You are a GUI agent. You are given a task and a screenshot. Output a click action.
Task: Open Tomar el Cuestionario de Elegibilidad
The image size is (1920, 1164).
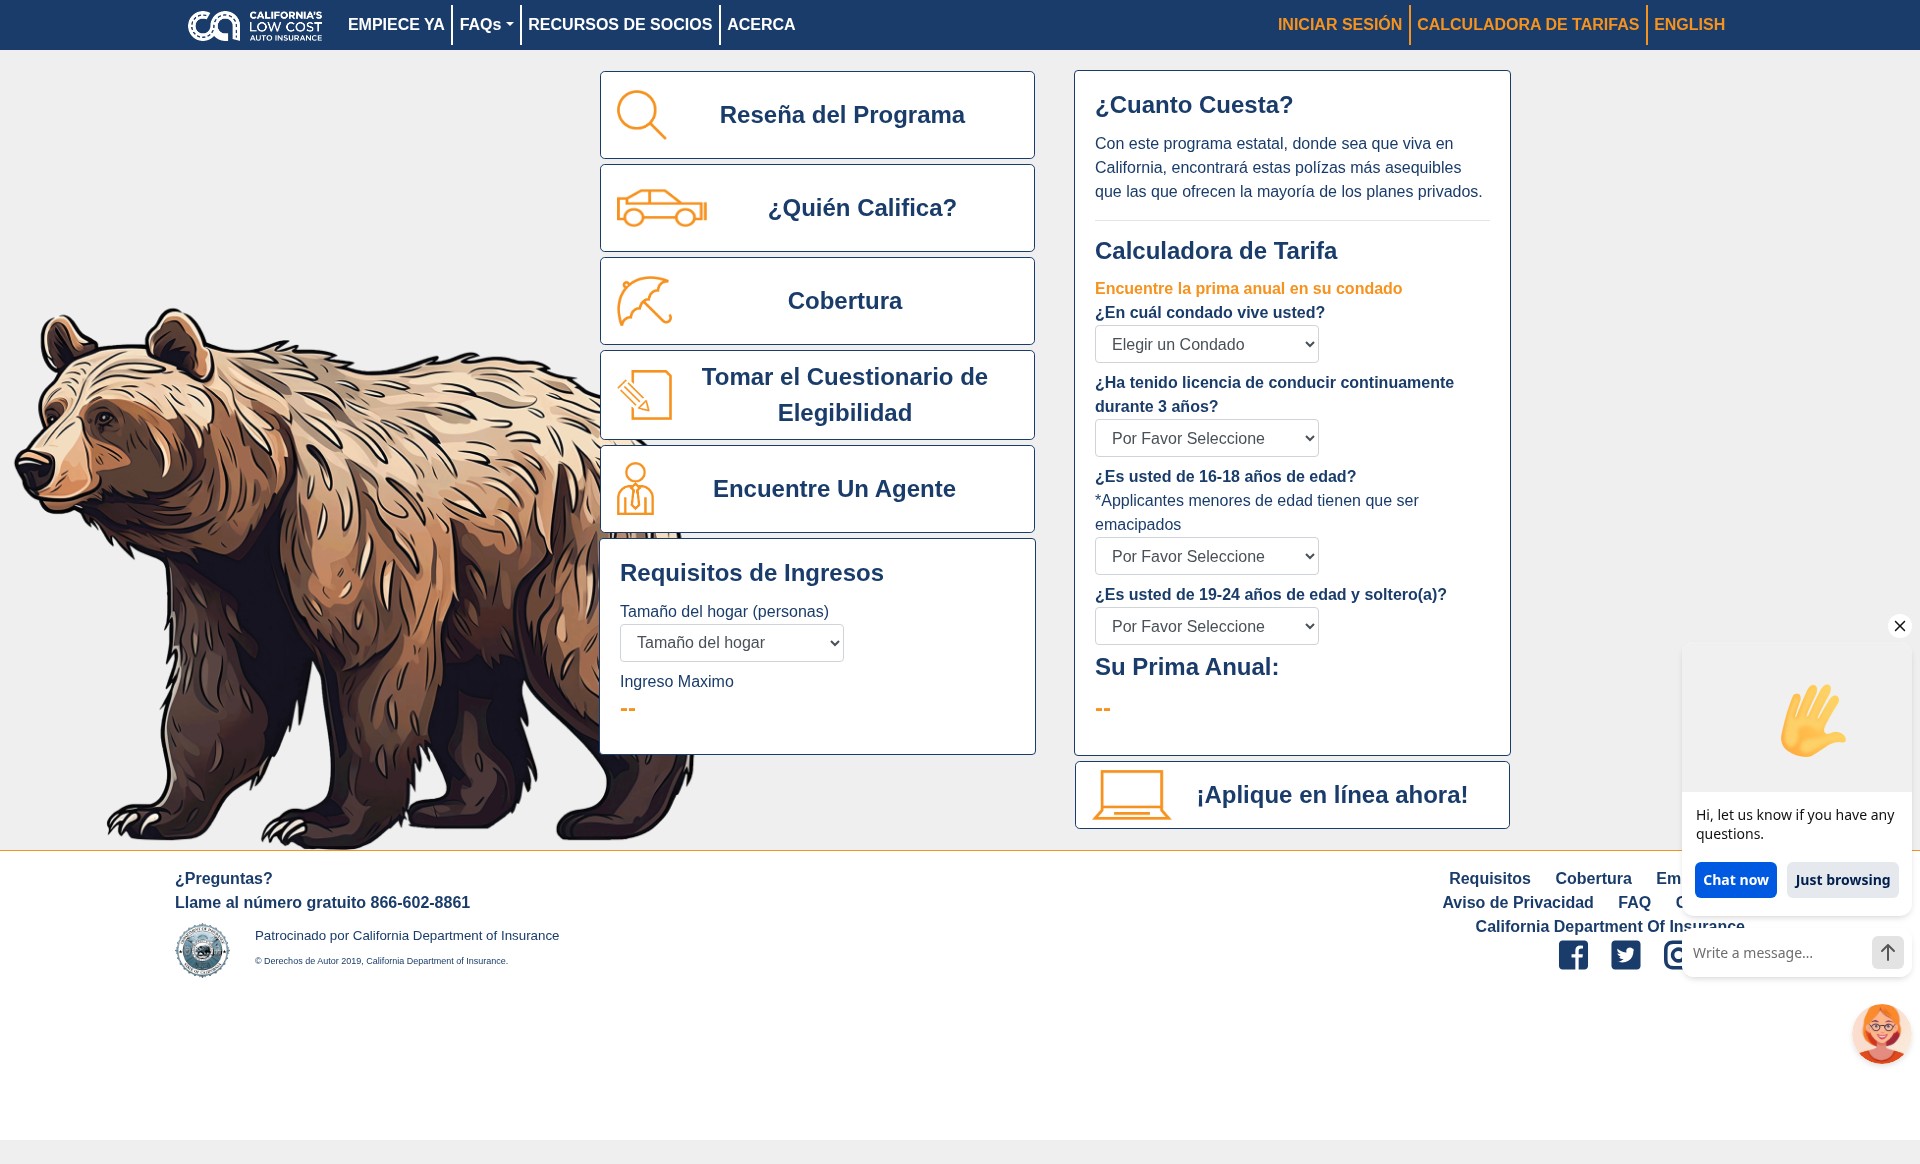point(817,395)
